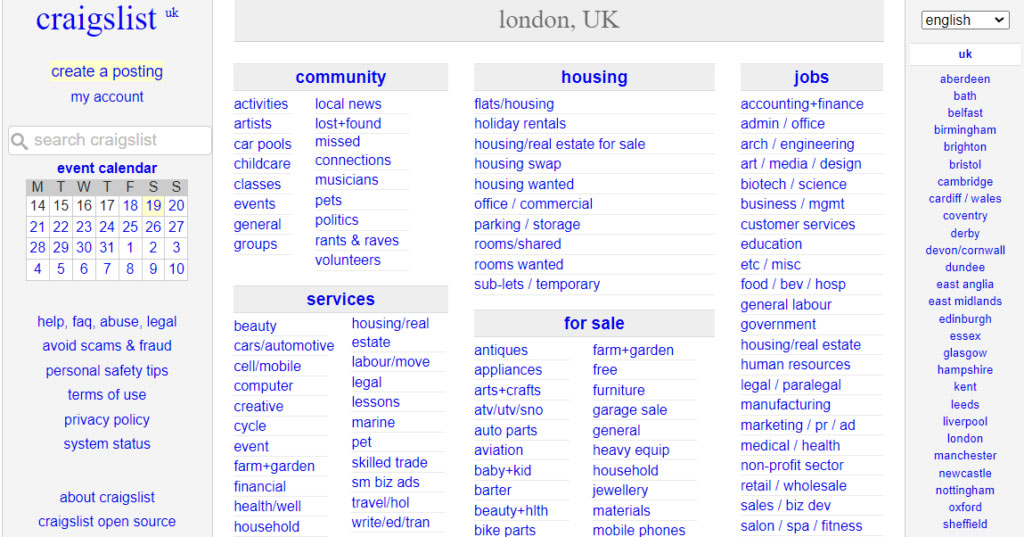
Task: Open the event calendar heading link
Action: pyautogui.click(x=107, y=168)
